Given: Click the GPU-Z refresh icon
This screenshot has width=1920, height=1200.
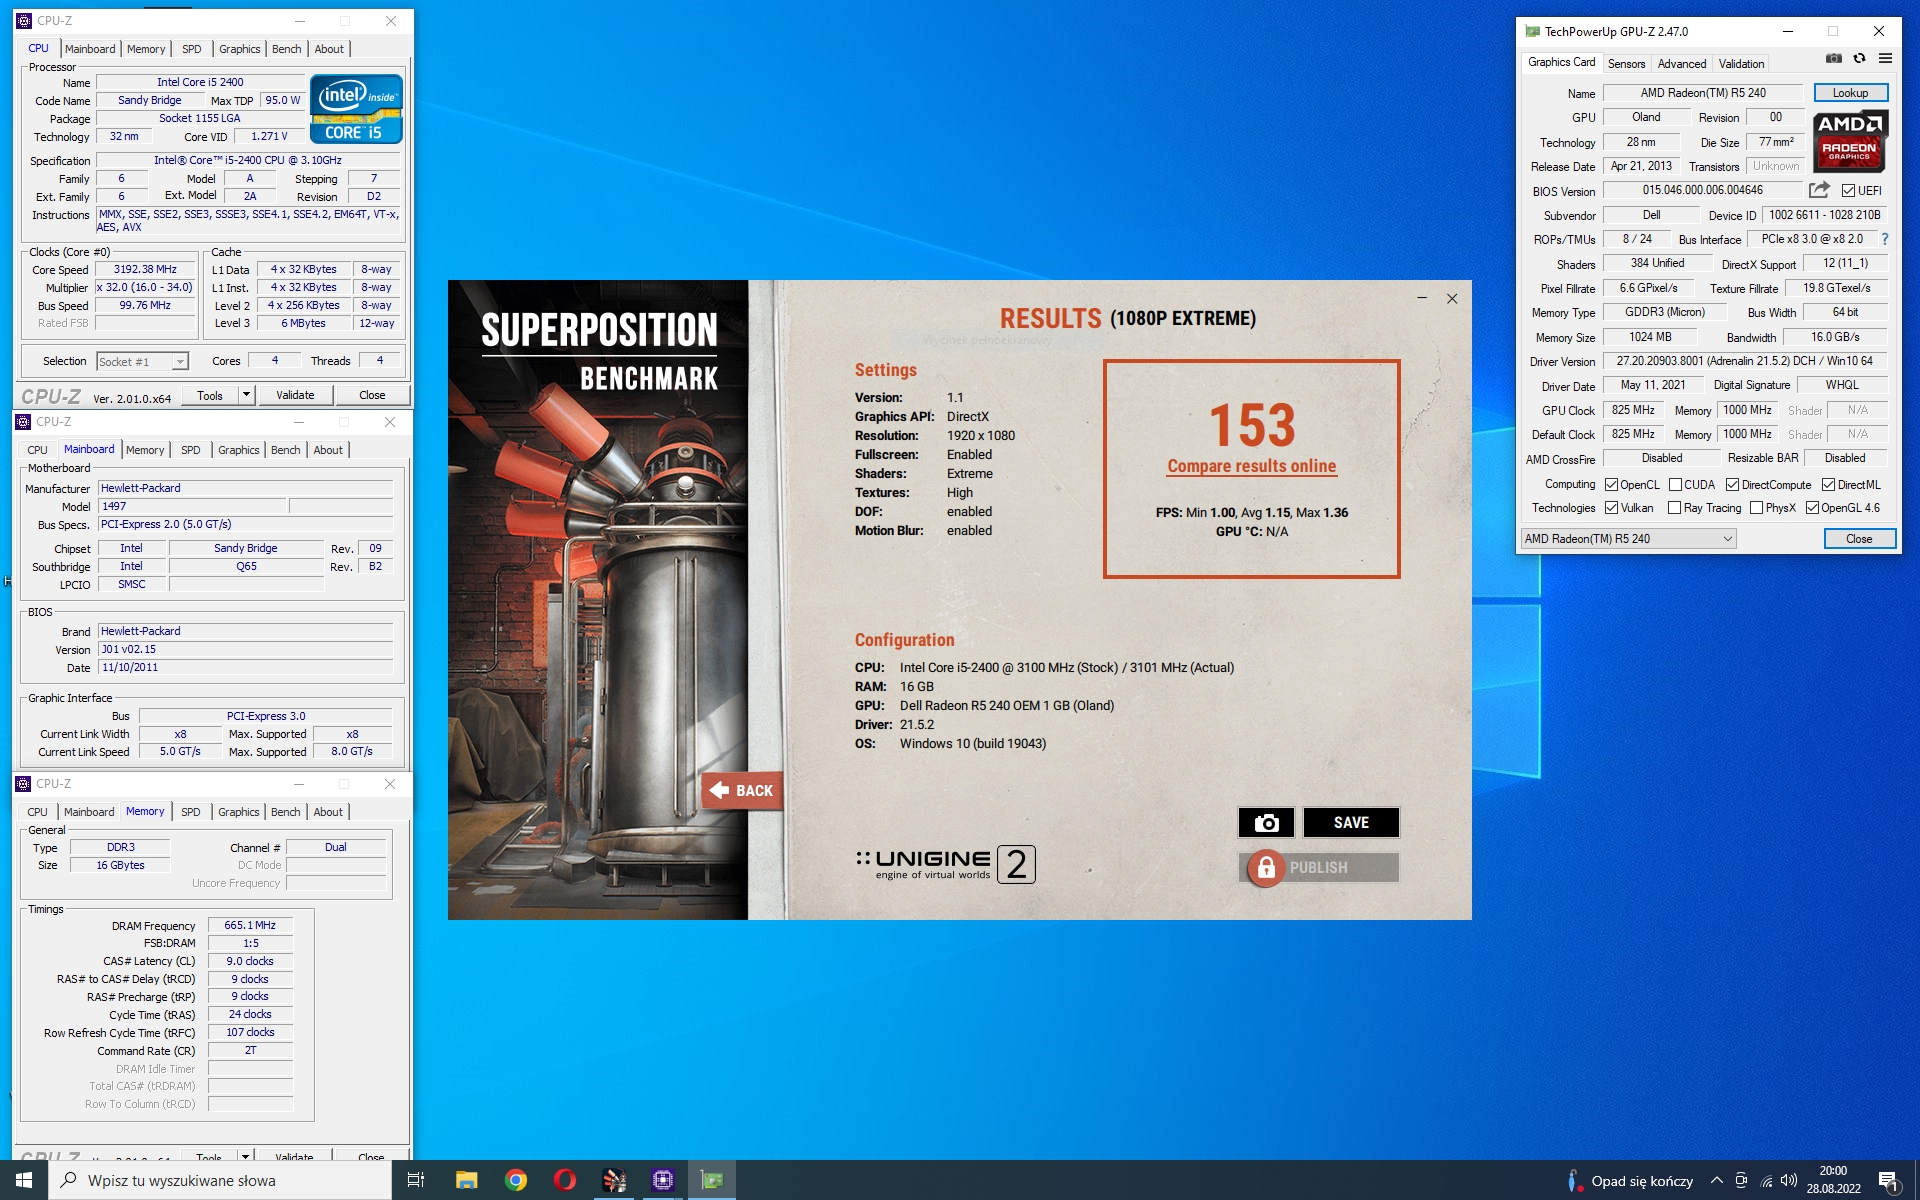Looking at the screenshot, I should coord(1859,59).
